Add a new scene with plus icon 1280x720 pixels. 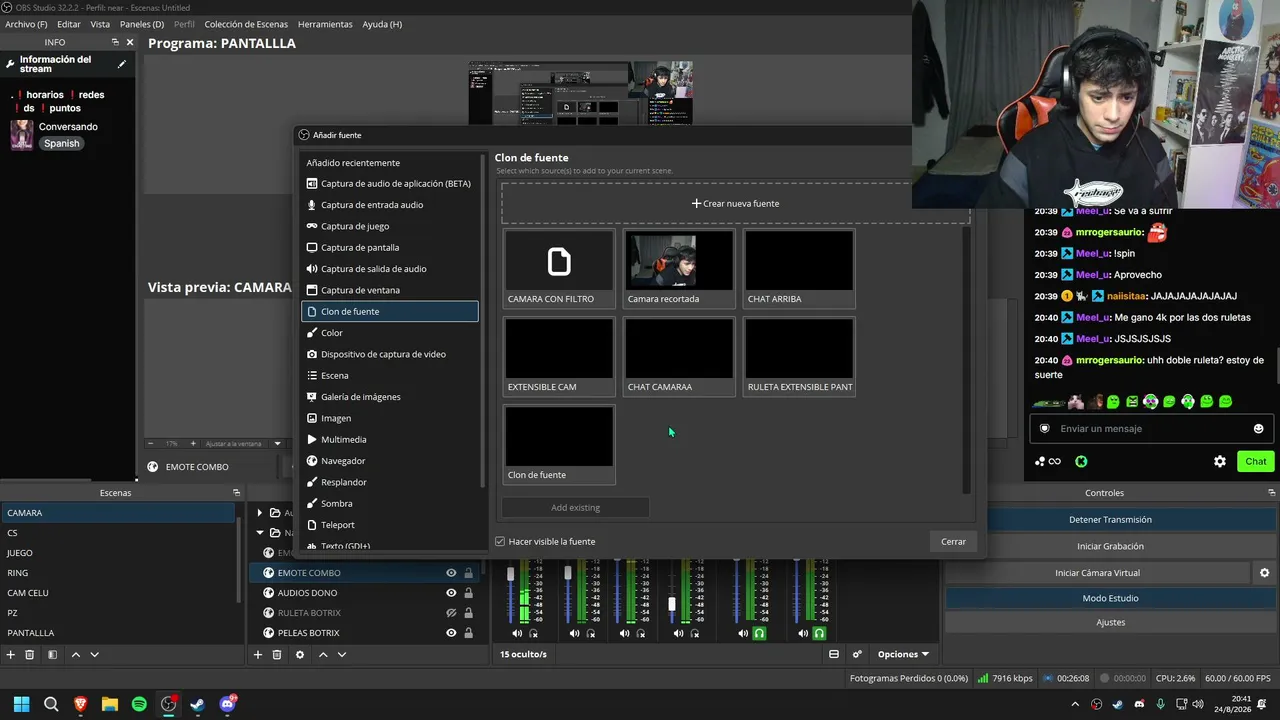[11, 655]
